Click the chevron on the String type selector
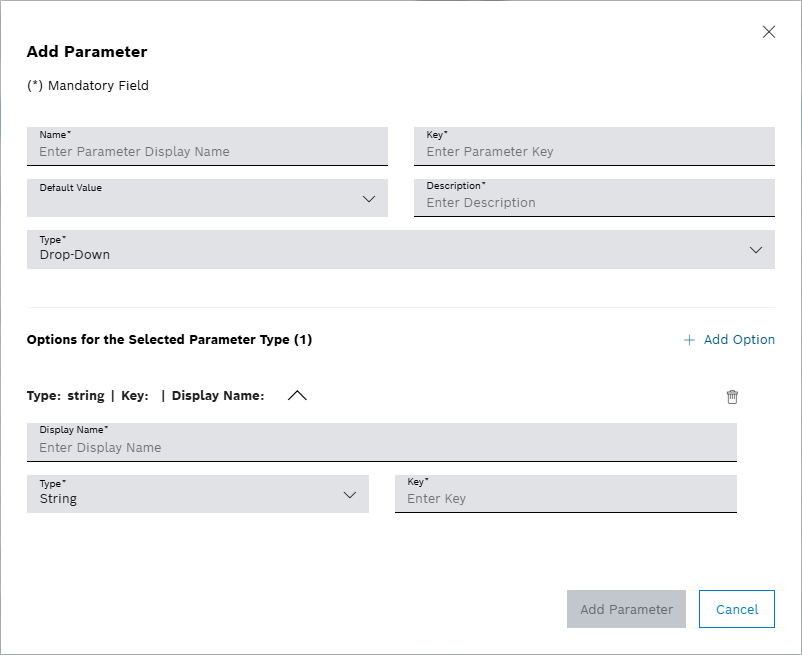This screenshot has height=655, width=802. [x=350, y=494]
